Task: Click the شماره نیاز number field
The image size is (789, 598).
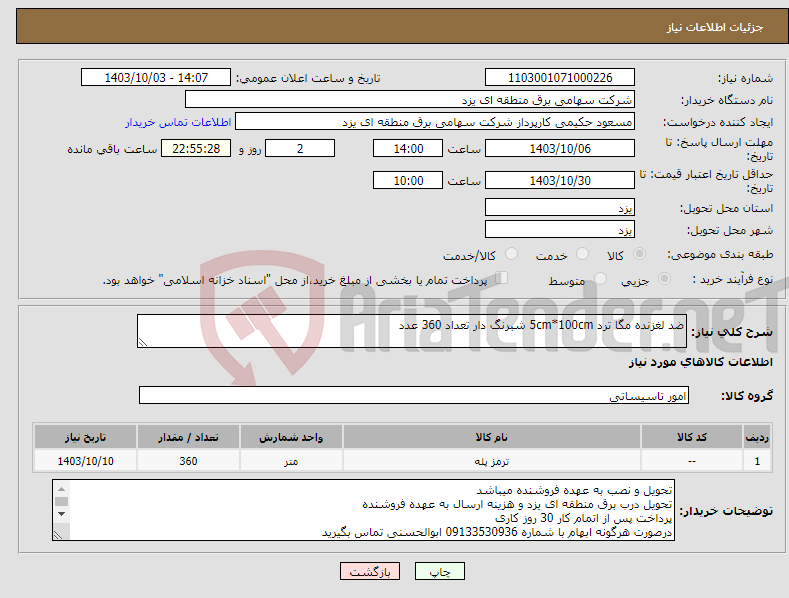Action: point(560,78)
